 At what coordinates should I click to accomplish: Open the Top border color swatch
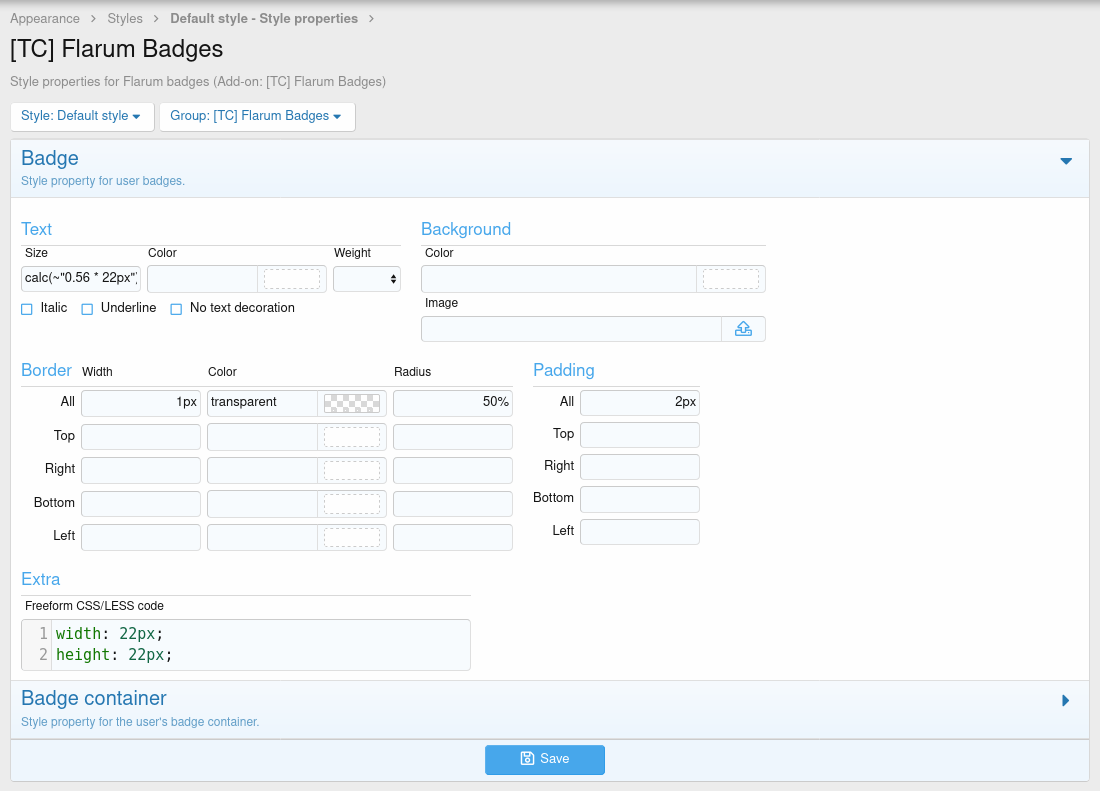pos(352,437)
